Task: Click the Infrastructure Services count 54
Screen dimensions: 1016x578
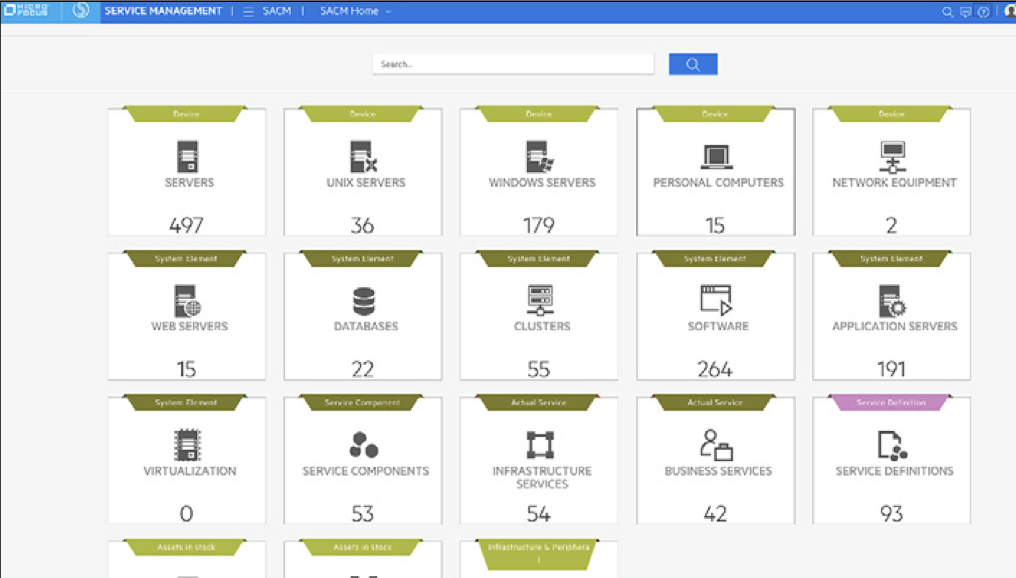Action: pos(539,514)
